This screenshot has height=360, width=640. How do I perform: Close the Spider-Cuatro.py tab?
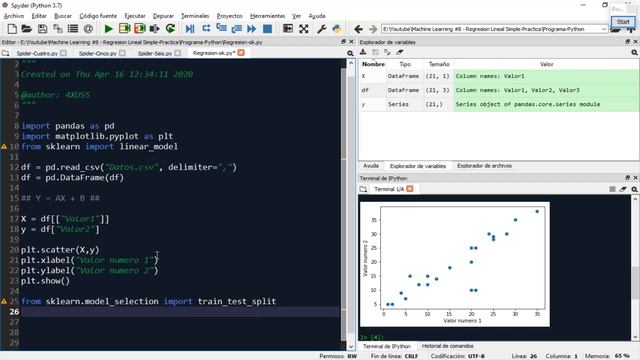(63, 53)
